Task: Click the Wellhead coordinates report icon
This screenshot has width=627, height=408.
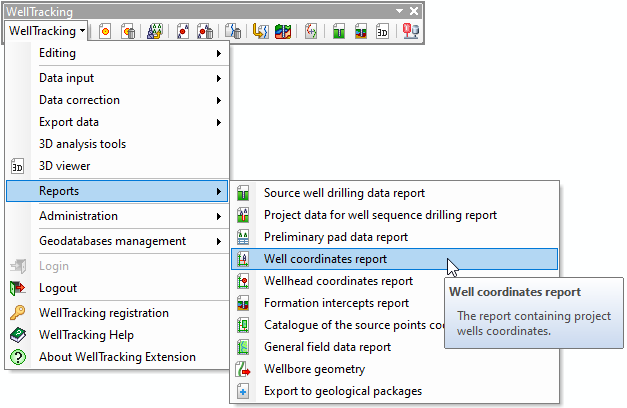Action: [243, 281]
